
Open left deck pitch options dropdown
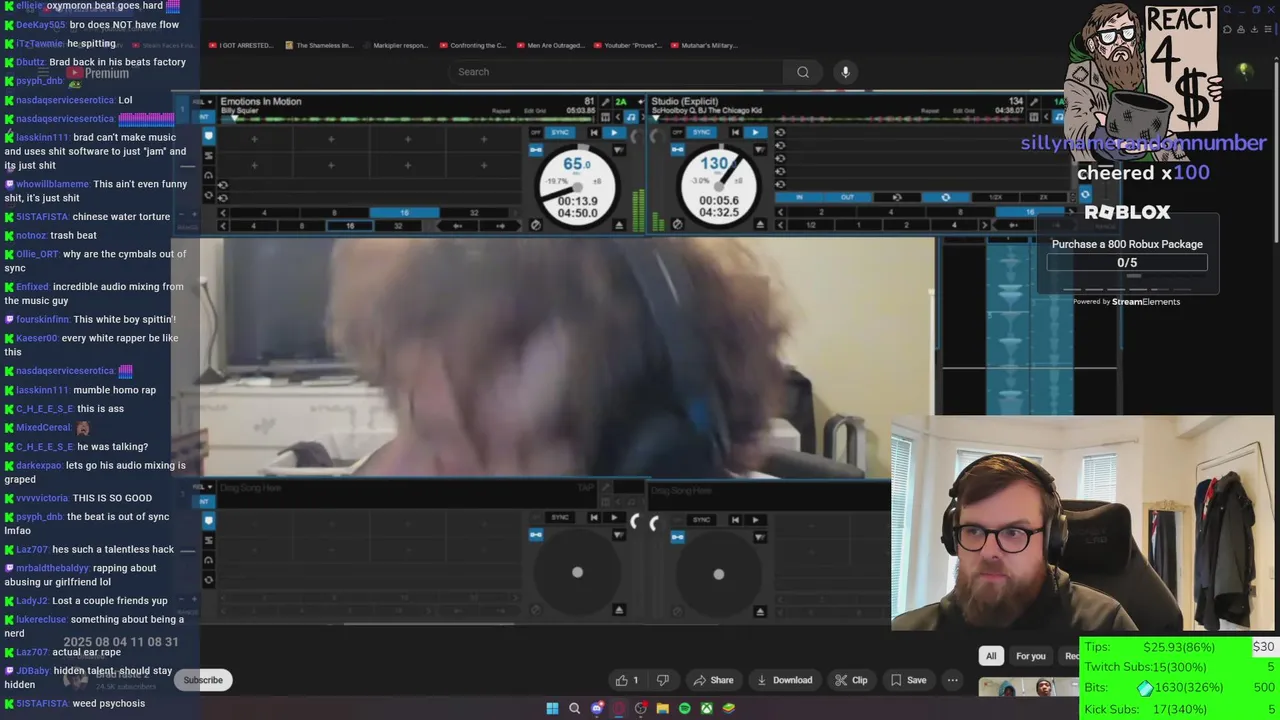619,149
